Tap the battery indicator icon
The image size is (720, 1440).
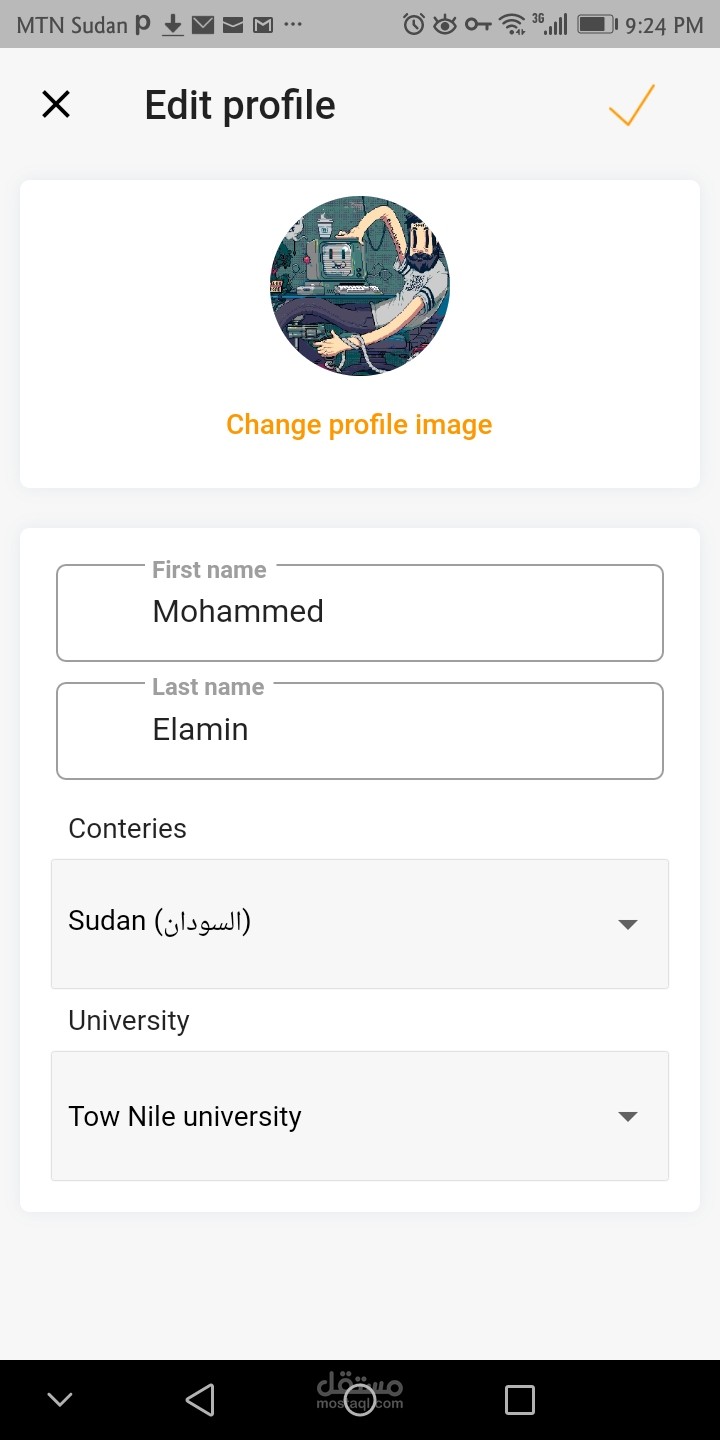(x=596, y=24)
